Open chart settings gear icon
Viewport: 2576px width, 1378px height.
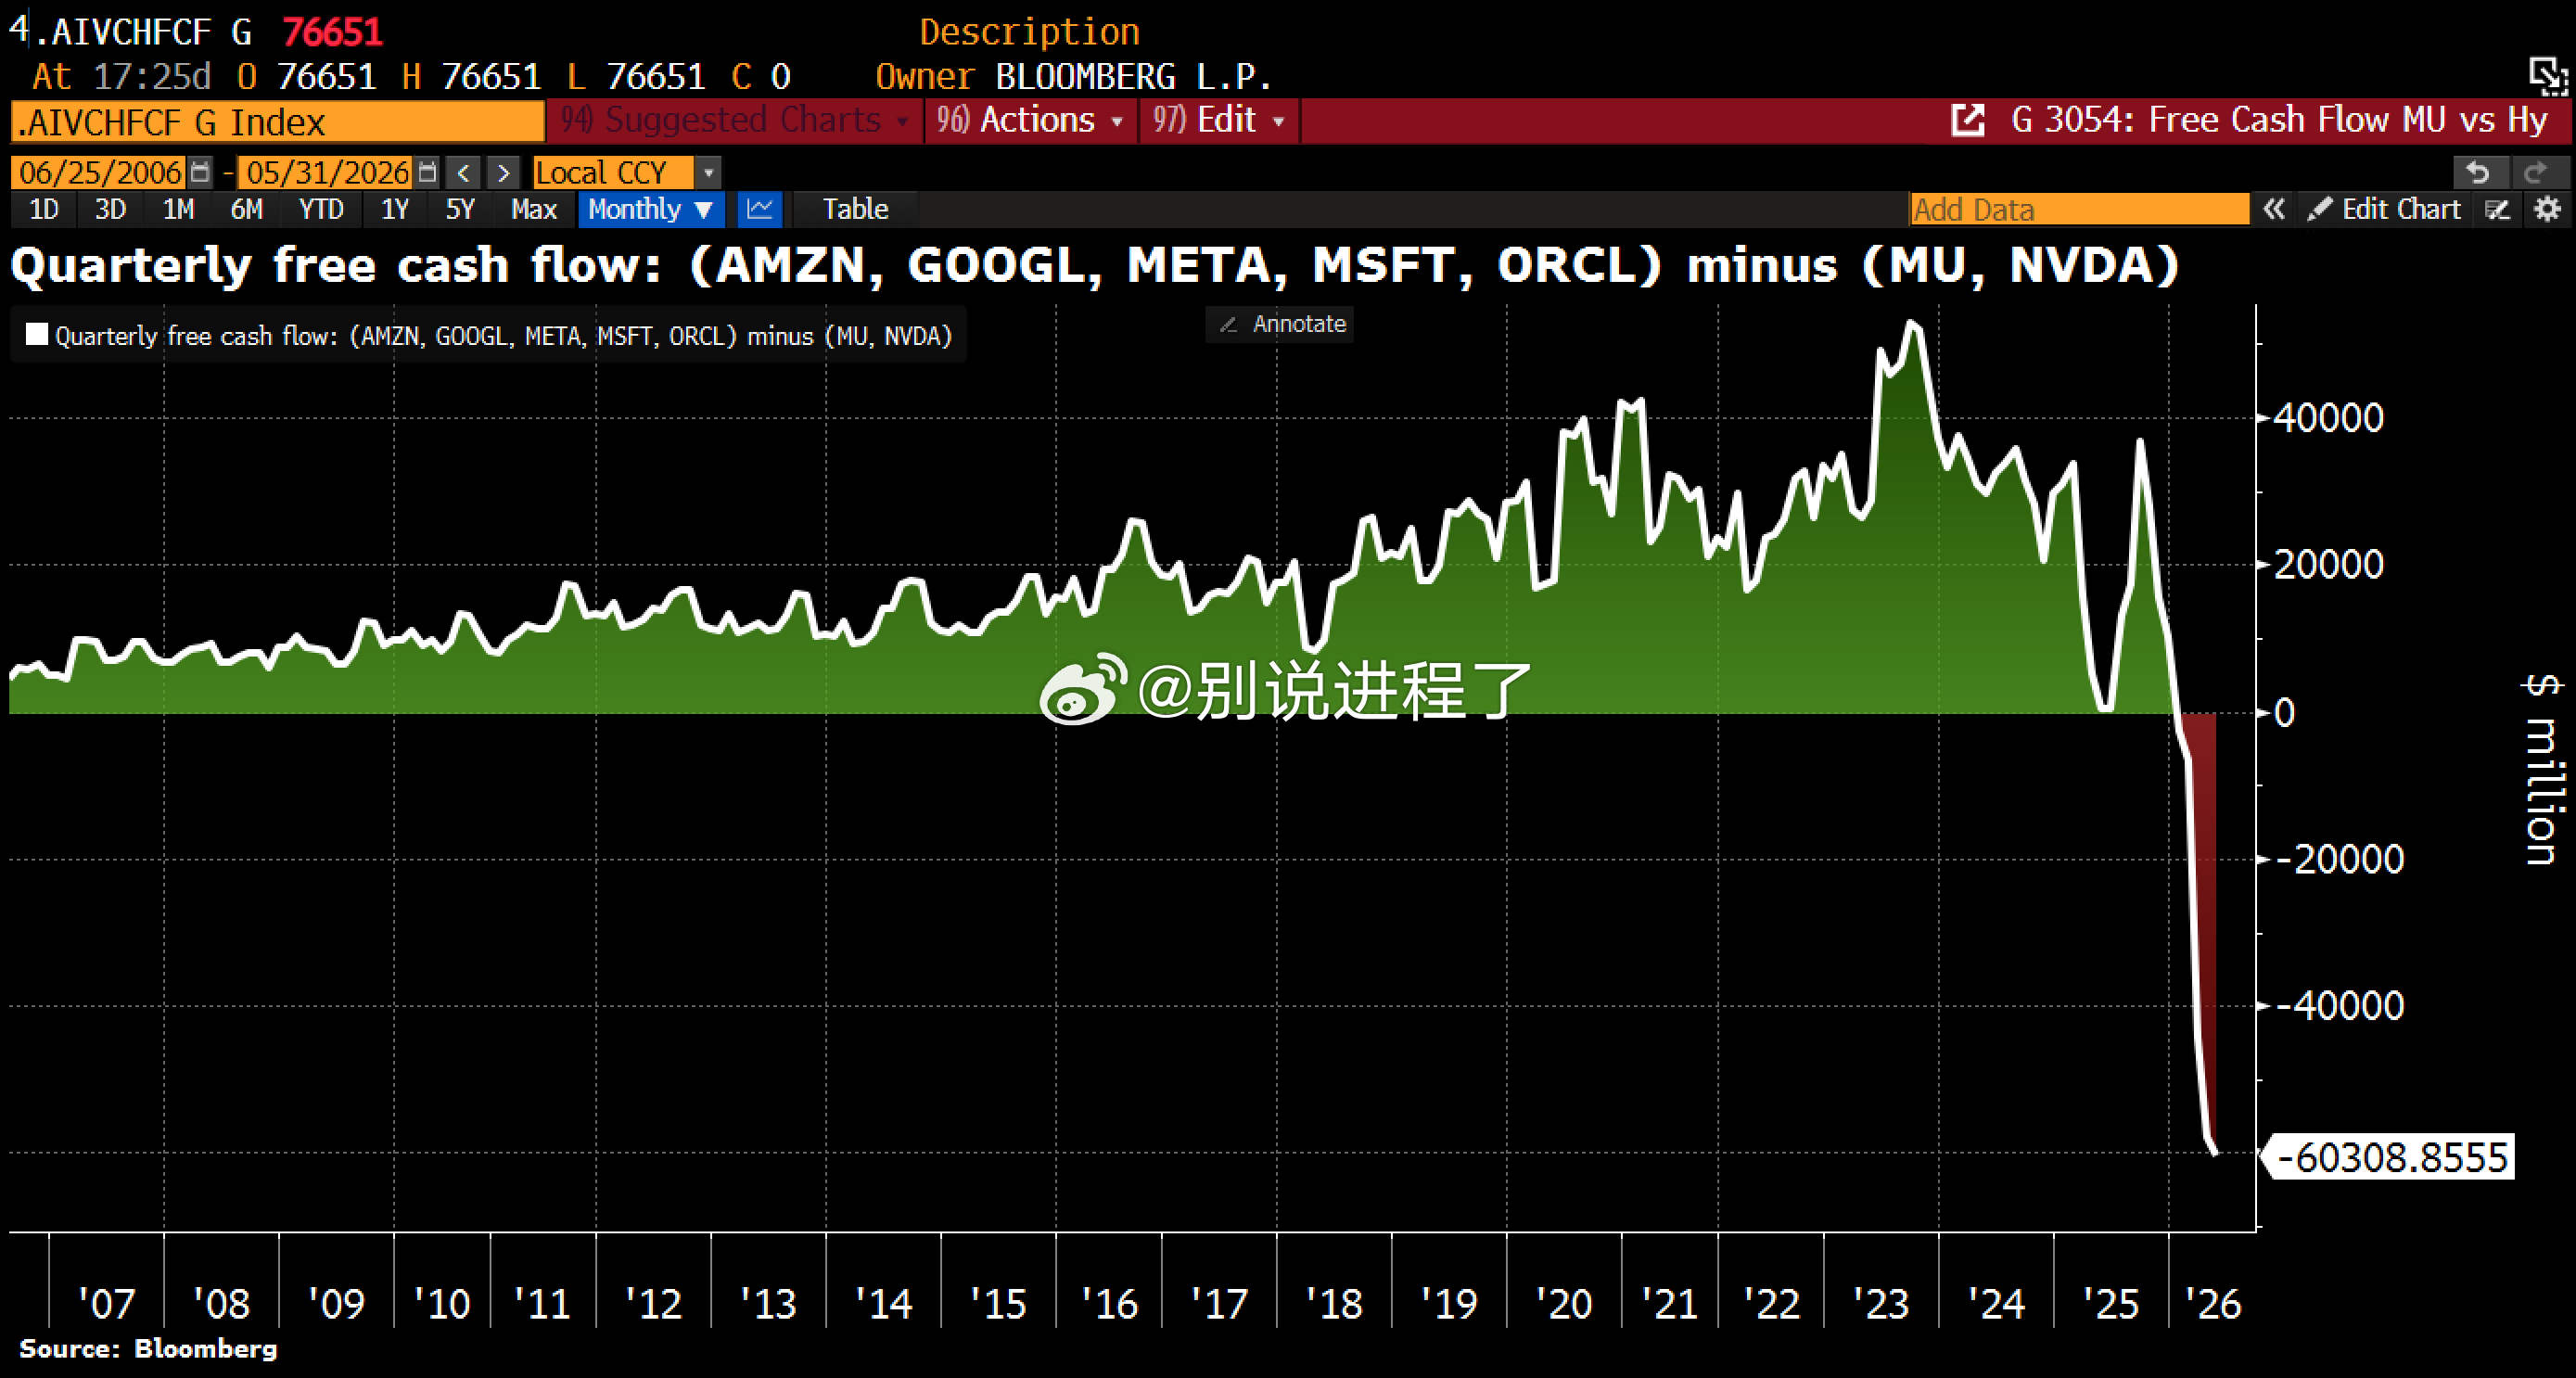click(2547, 209)
